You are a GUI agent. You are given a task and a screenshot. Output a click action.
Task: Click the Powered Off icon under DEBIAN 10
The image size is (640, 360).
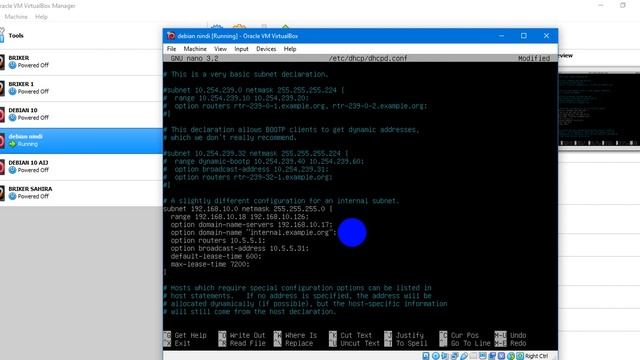pyautogui.click(x=13, y=118)
